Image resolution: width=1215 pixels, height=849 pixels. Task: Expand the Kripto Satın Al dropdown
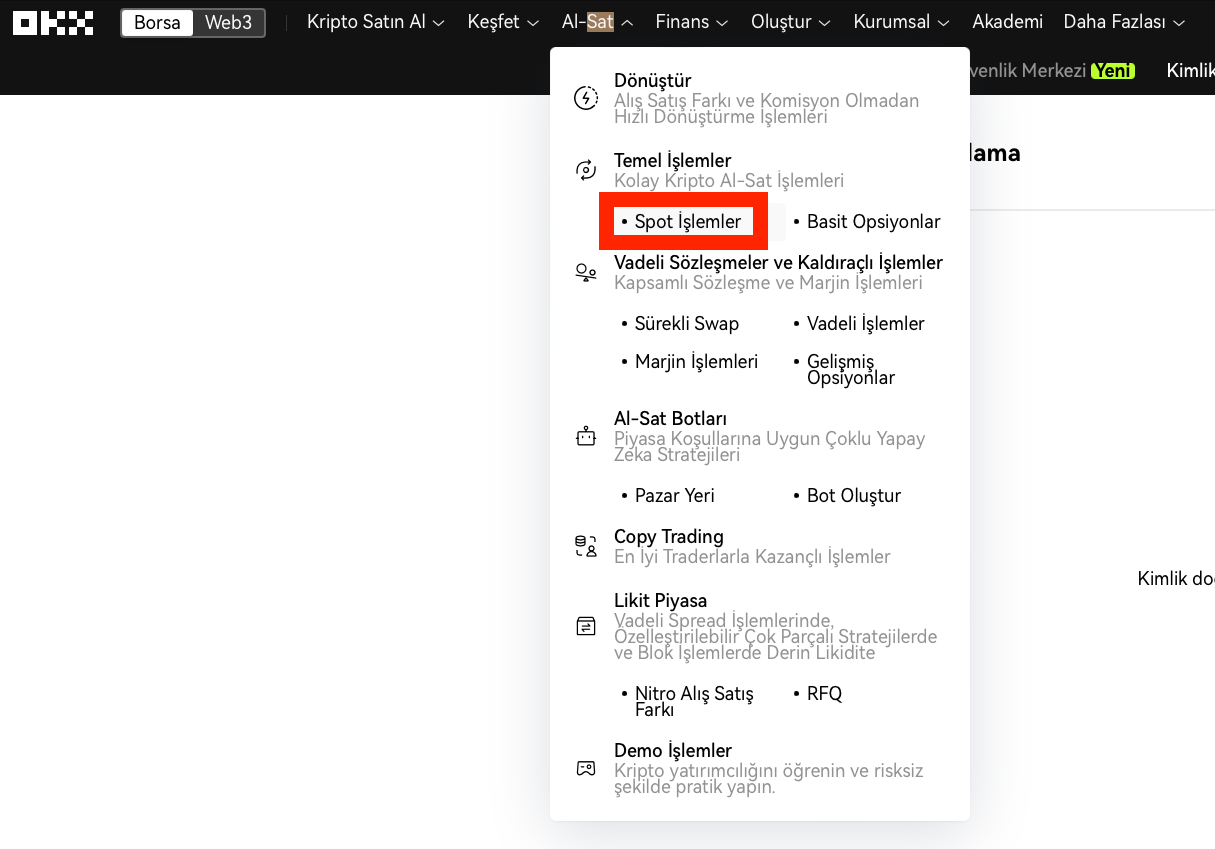point(375,22)
